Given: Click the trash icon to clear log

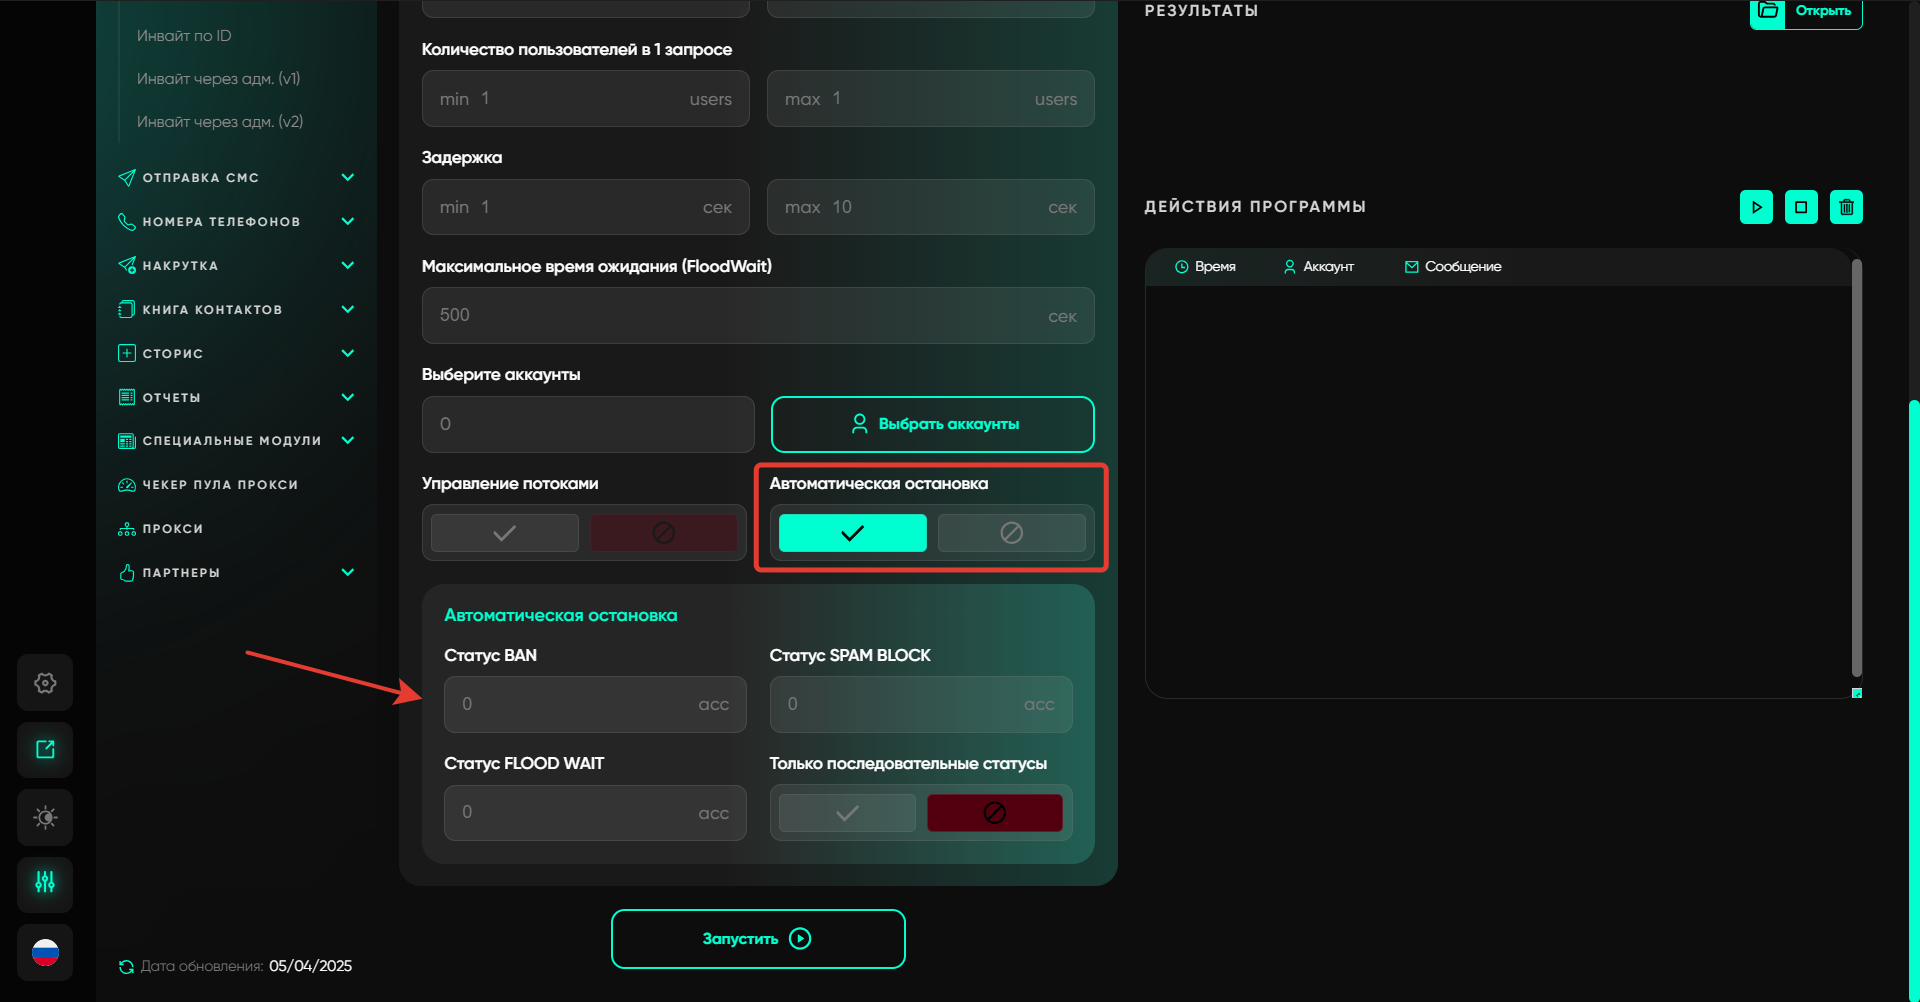Looking at the screenshot, I should point(1846,207).
